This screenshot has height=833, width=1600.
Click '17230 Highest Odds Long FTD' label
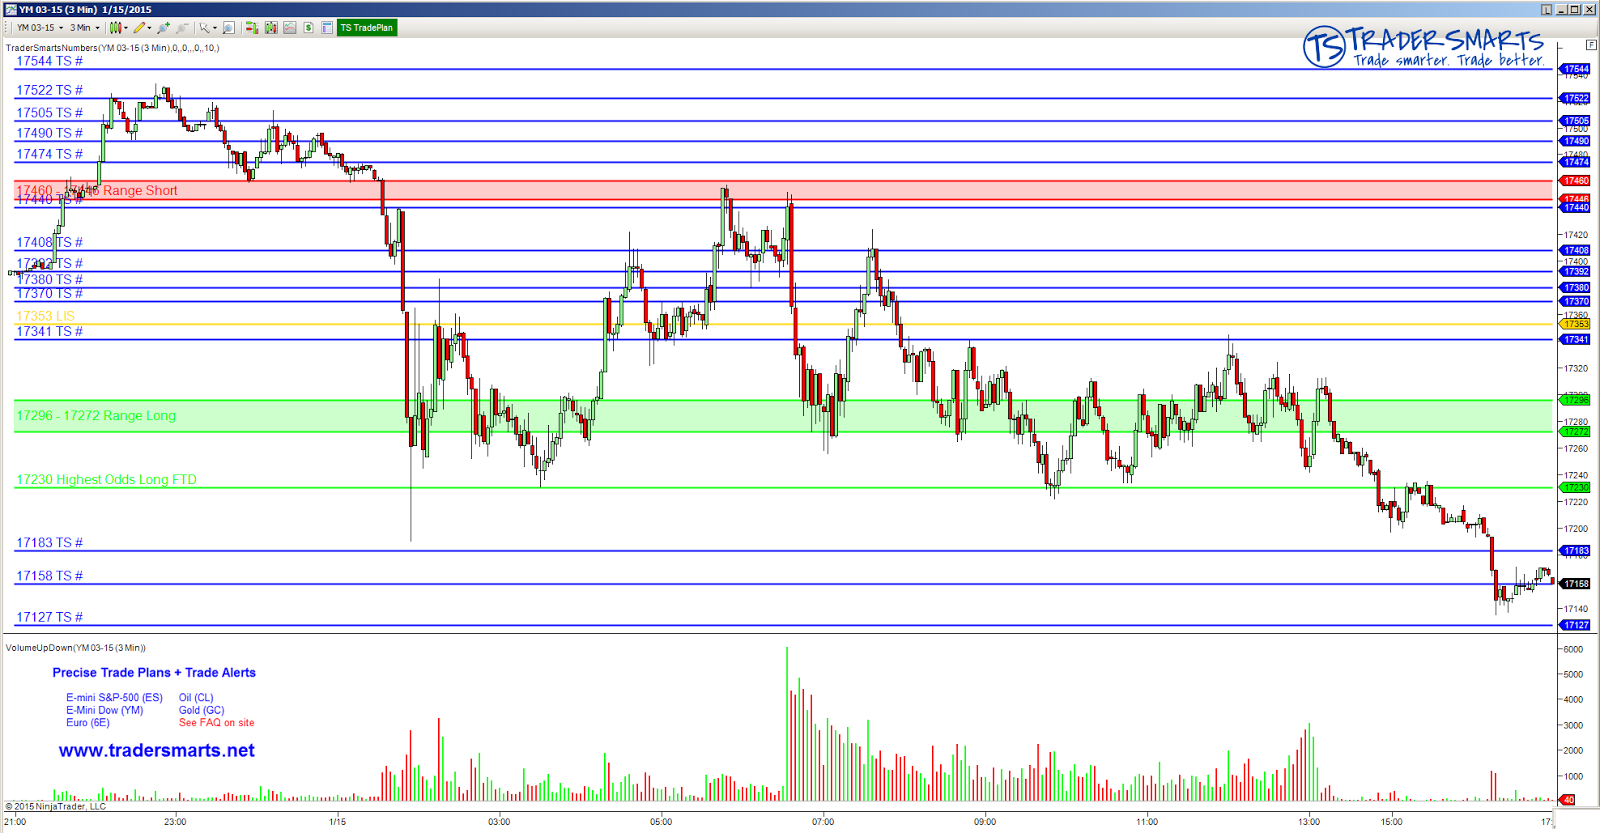pyautogui.click(x=106, y=479)
